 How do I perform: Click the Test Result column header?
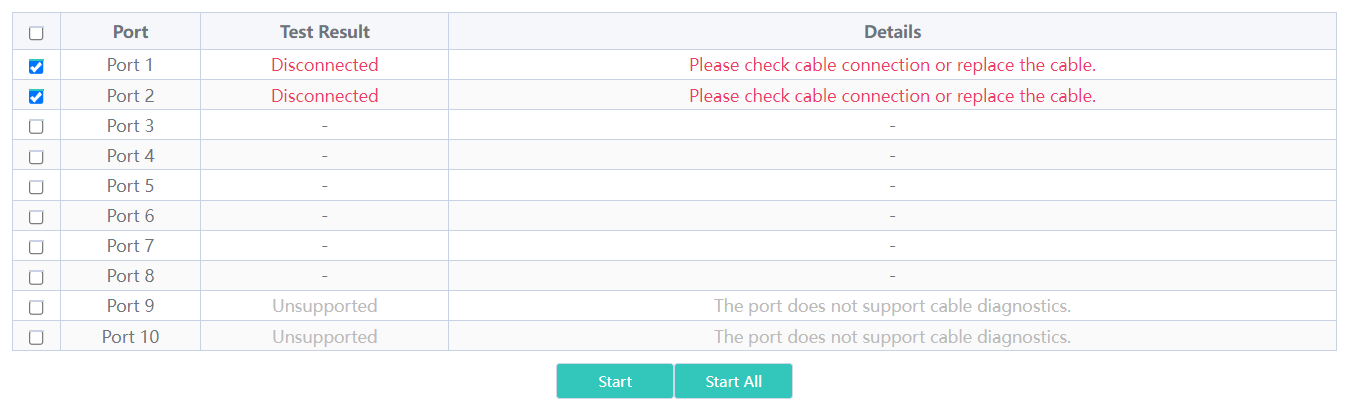[x=325, y=32]
